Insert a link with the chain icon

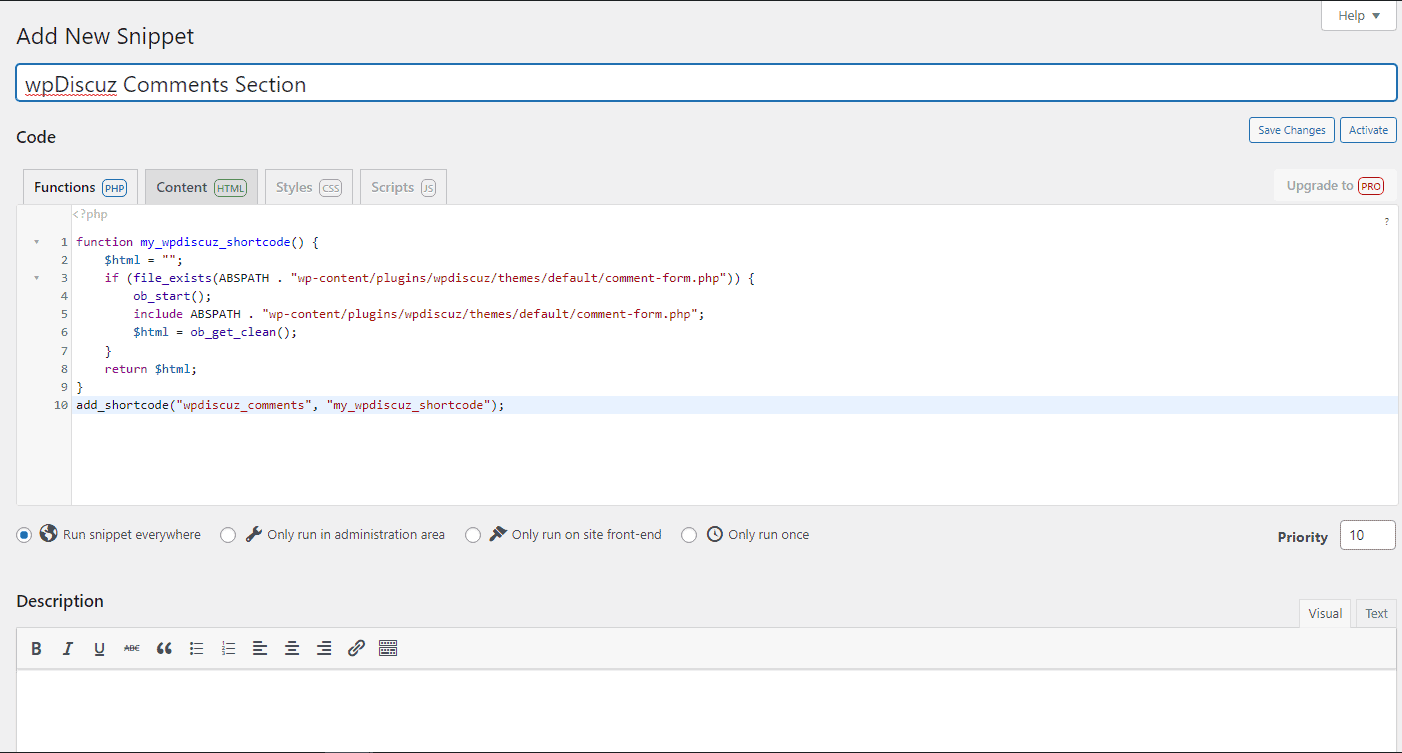356,649
